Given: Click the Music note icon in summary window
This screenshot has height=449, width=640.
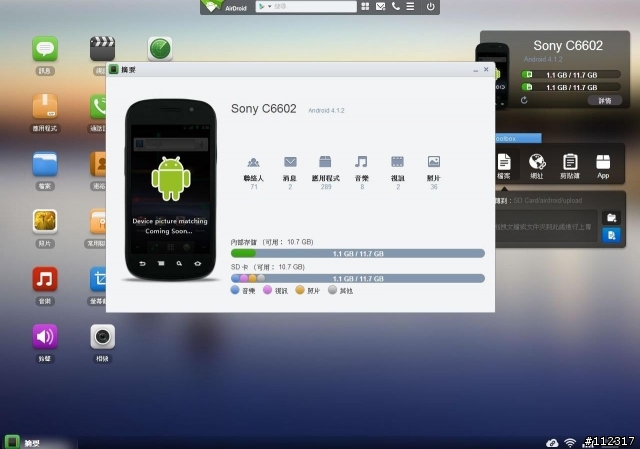Looking at the screenshot, I should 361,162.
